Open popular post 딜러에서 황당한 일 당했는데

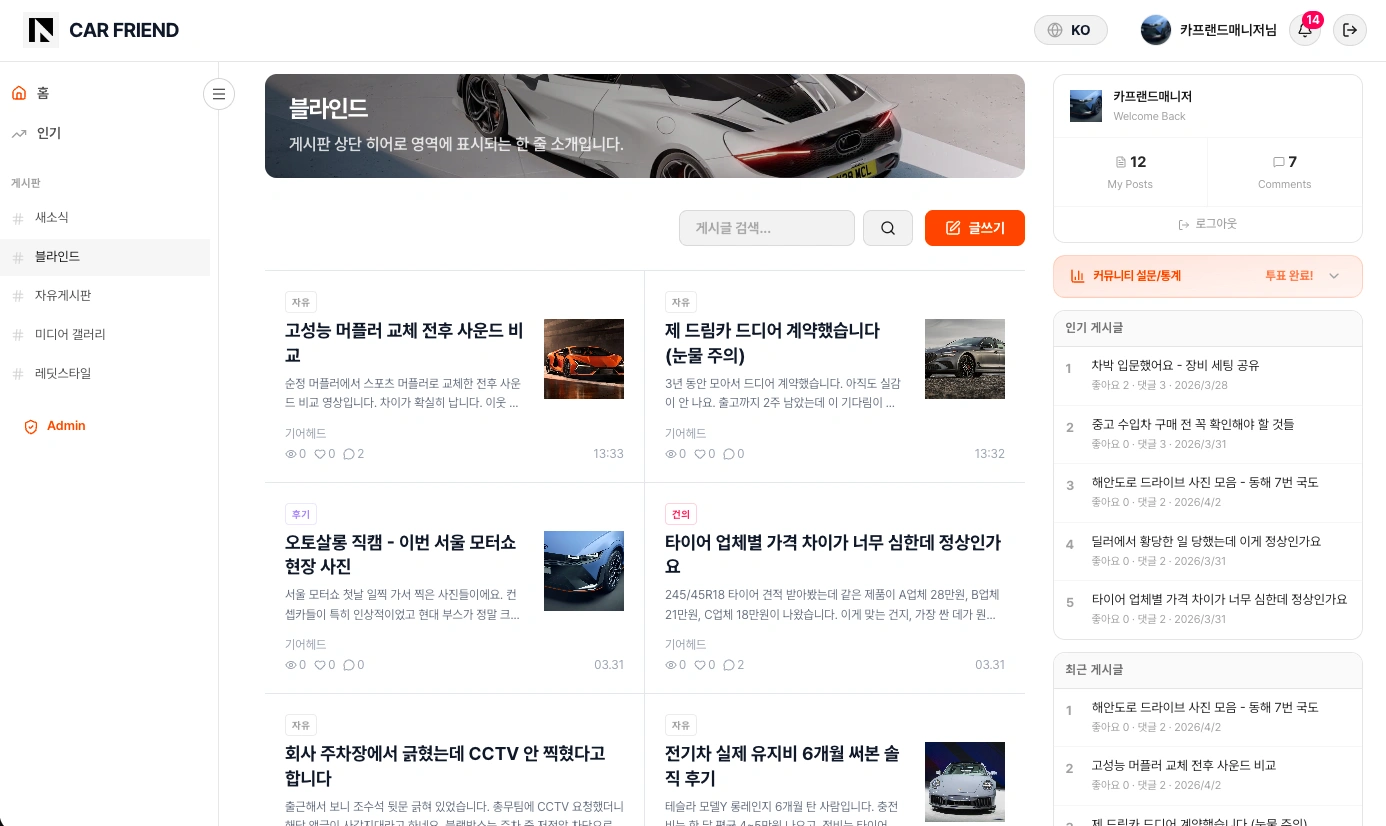coord(1206,541)
